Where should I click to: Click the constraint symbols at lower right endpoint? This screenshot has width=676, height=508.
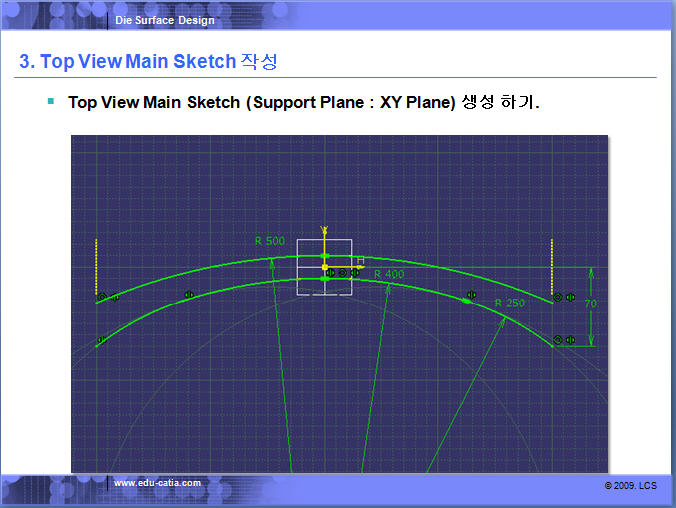pyautogui.click(x=564, y=340)
